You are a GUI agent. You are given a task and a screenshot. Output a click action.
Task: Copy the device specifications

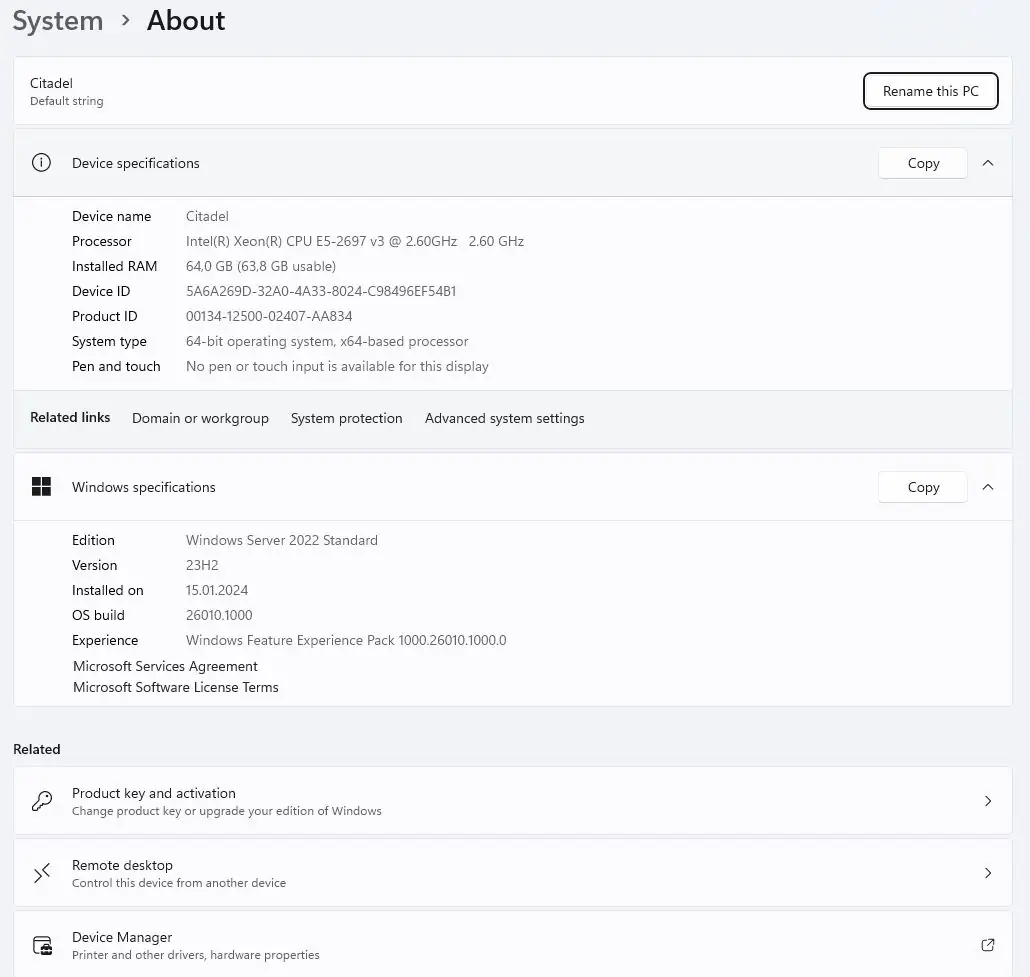point(922,163)
